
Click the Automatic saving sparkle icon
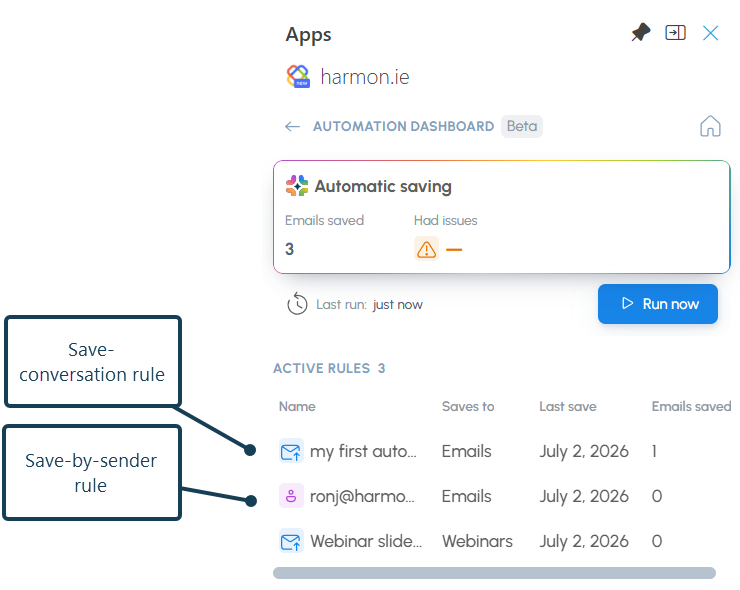click(x=297, y=186)
